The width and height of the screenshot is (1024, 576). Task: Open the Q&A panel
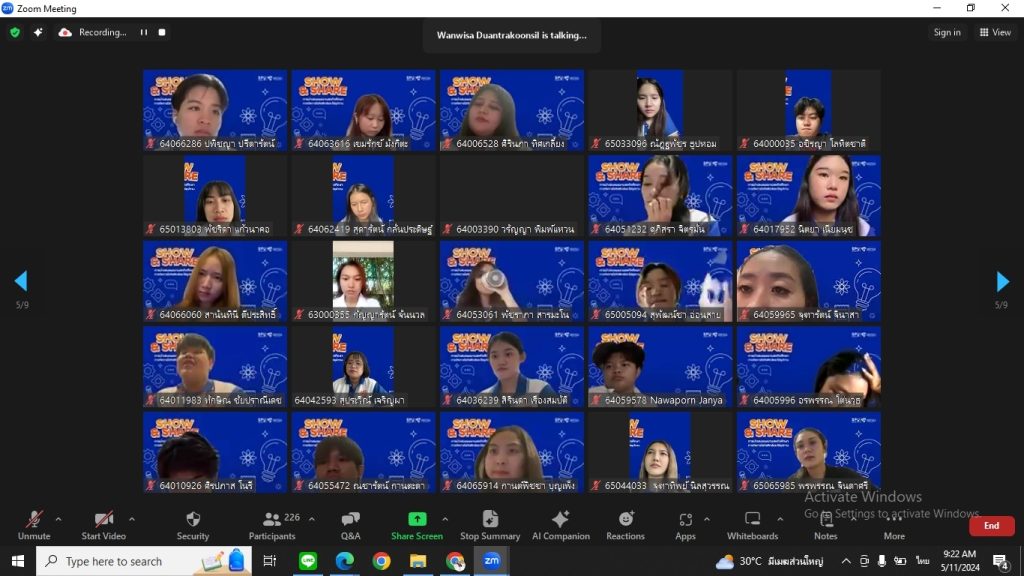[351, 526]
